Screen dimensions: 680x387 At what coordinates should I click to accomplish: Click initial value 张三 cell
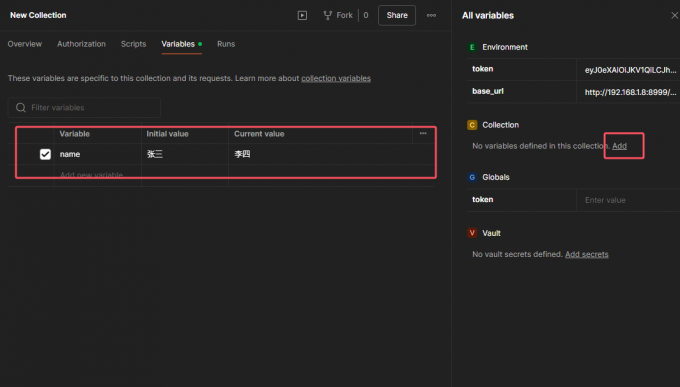(x=185, y=154)
